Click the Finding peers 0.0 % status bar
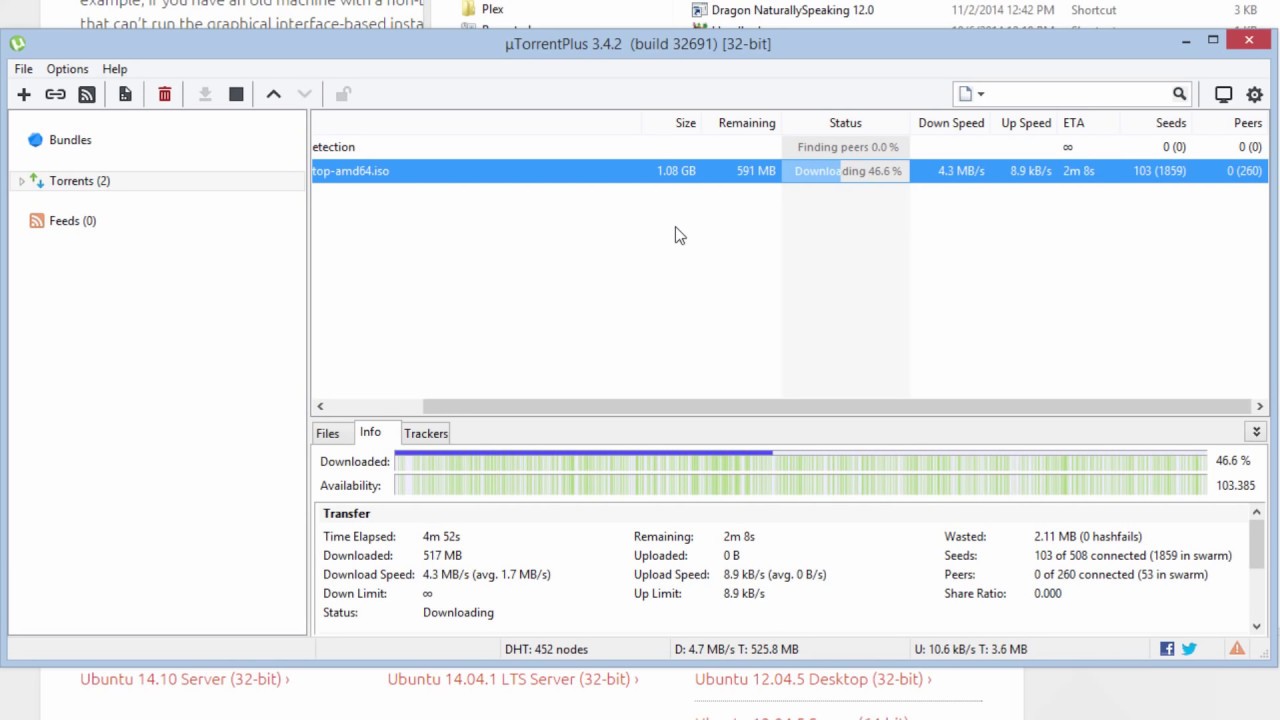 pos(846,147)
